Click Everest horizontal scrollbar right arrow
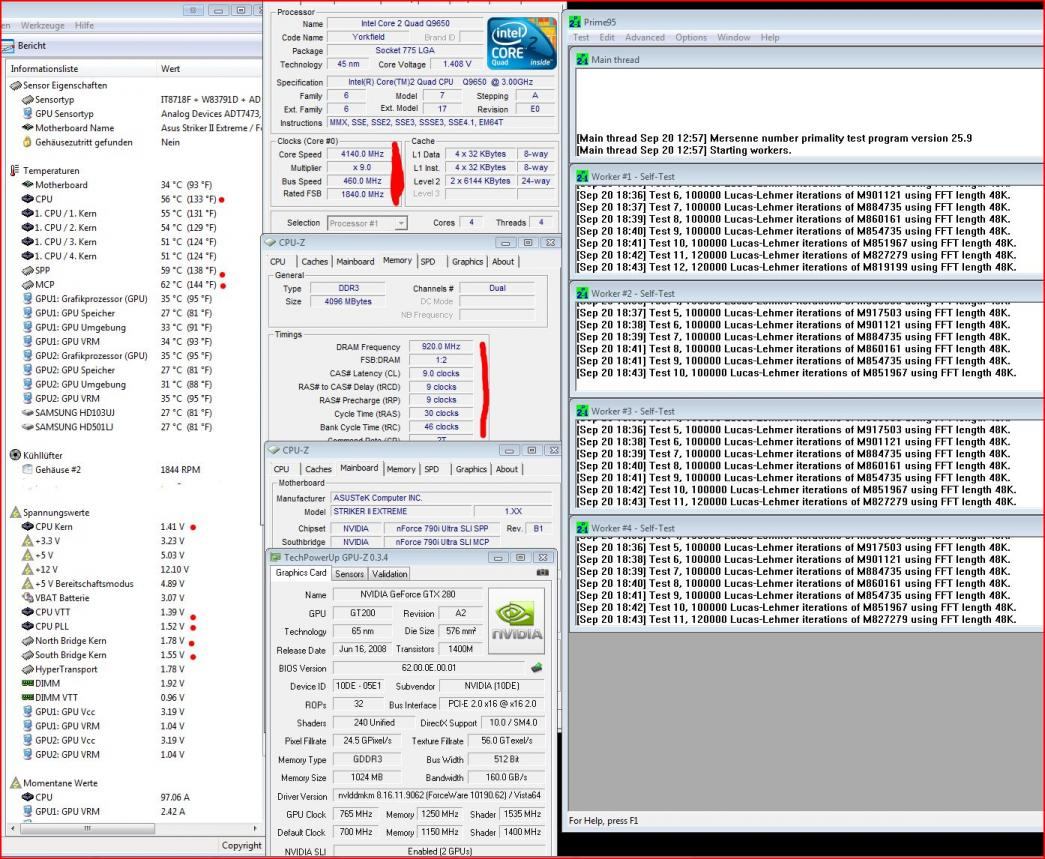1045x859 pixels. 255,828
